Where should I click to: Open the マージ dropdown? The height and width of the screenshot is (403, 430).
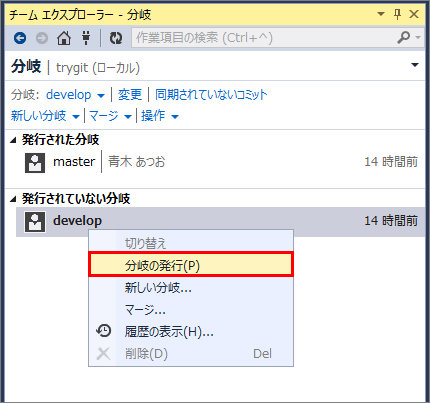110,116
